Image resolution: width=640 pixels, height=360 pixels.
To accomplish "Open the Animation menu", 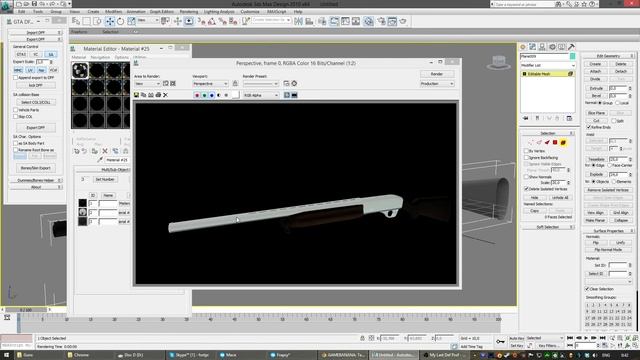I will pos(136,12).
